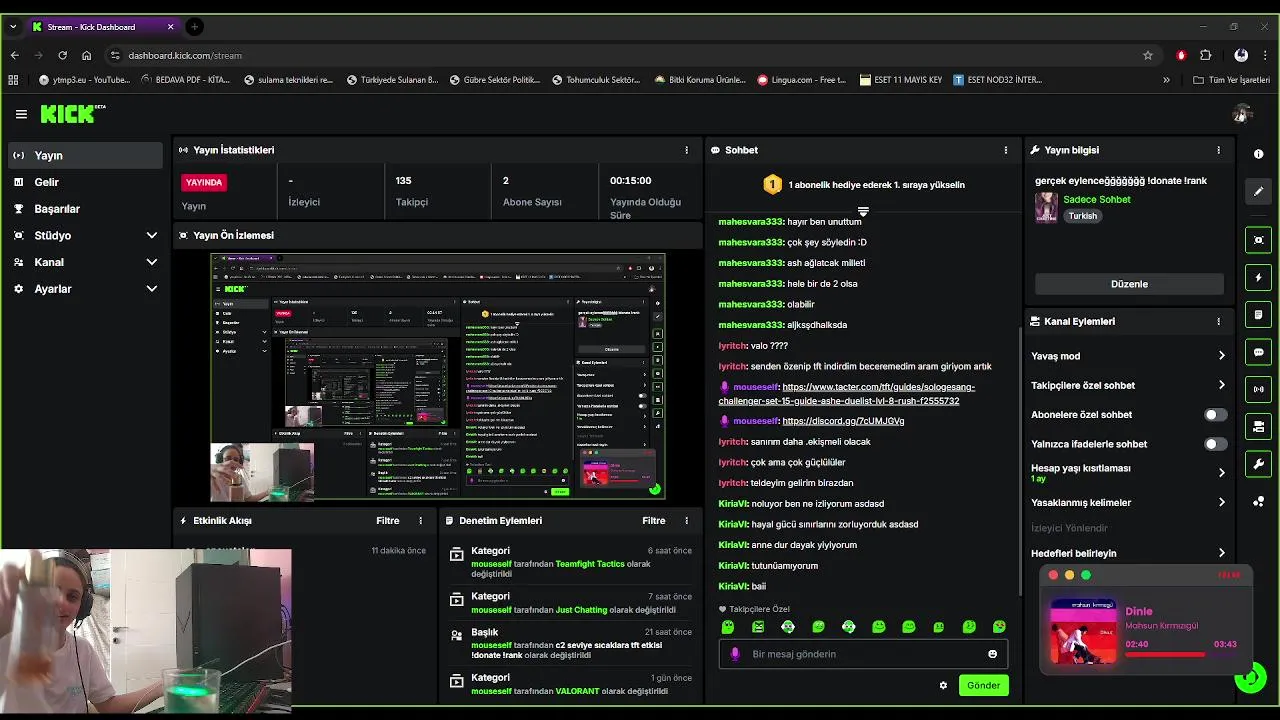
Task: Click the stream preview widget icon in the right sidebar
Action: click(1259, 240)
